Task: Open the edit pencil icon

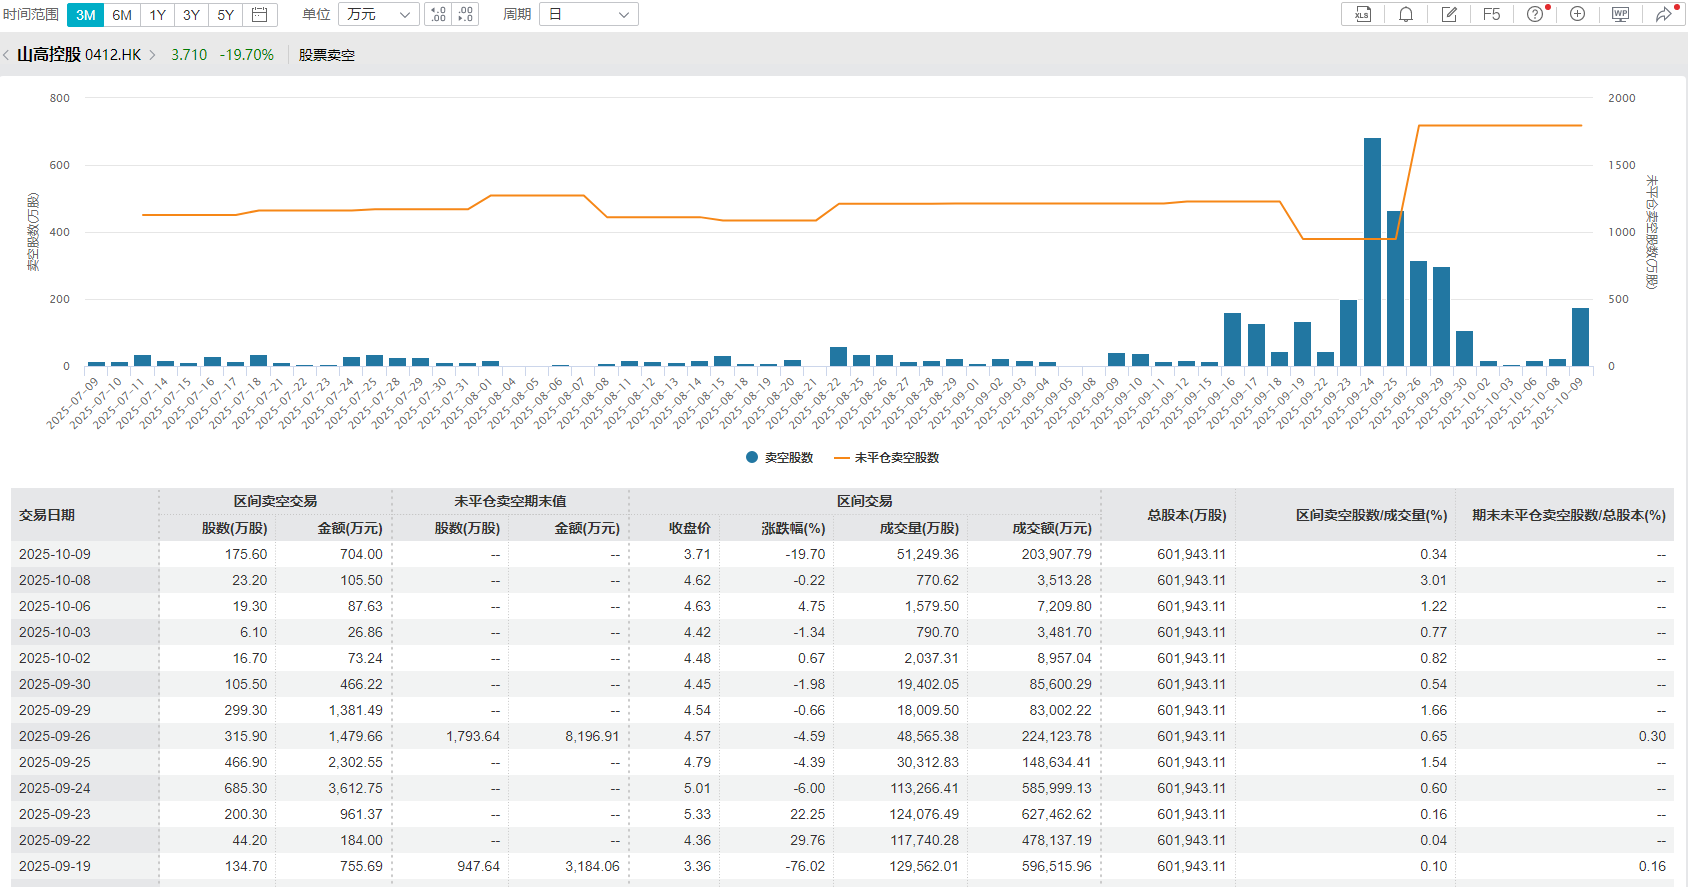Action: tap(1448, 14)
